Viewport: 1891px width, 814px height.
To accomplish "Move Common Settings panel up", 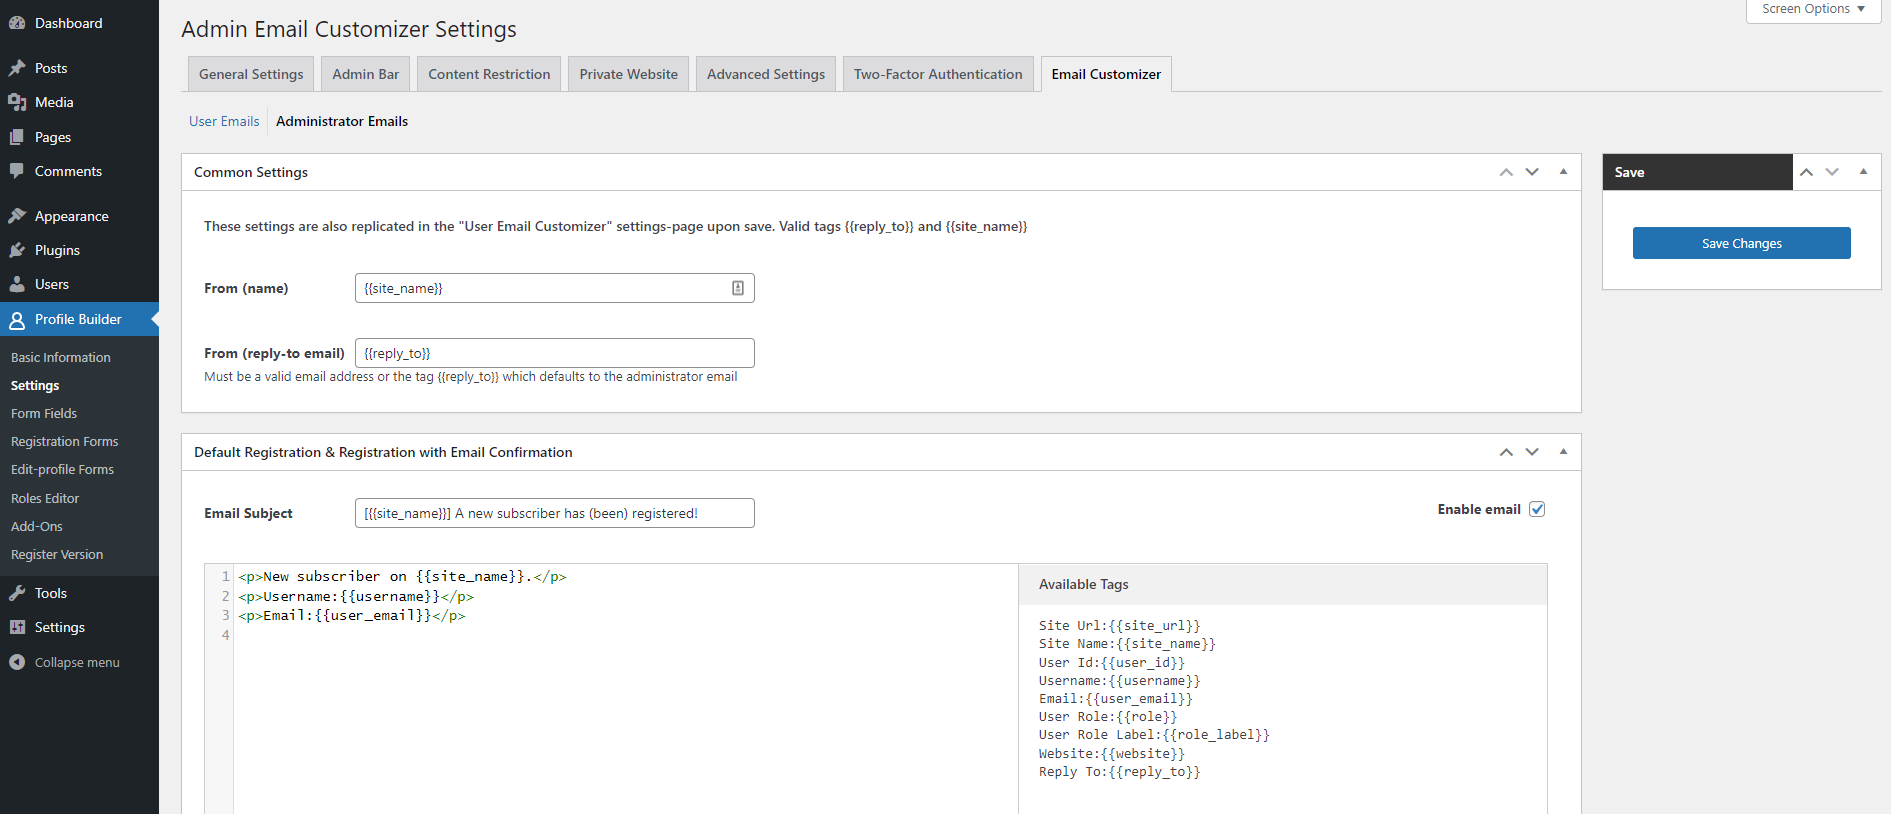I will [1506, 172].
